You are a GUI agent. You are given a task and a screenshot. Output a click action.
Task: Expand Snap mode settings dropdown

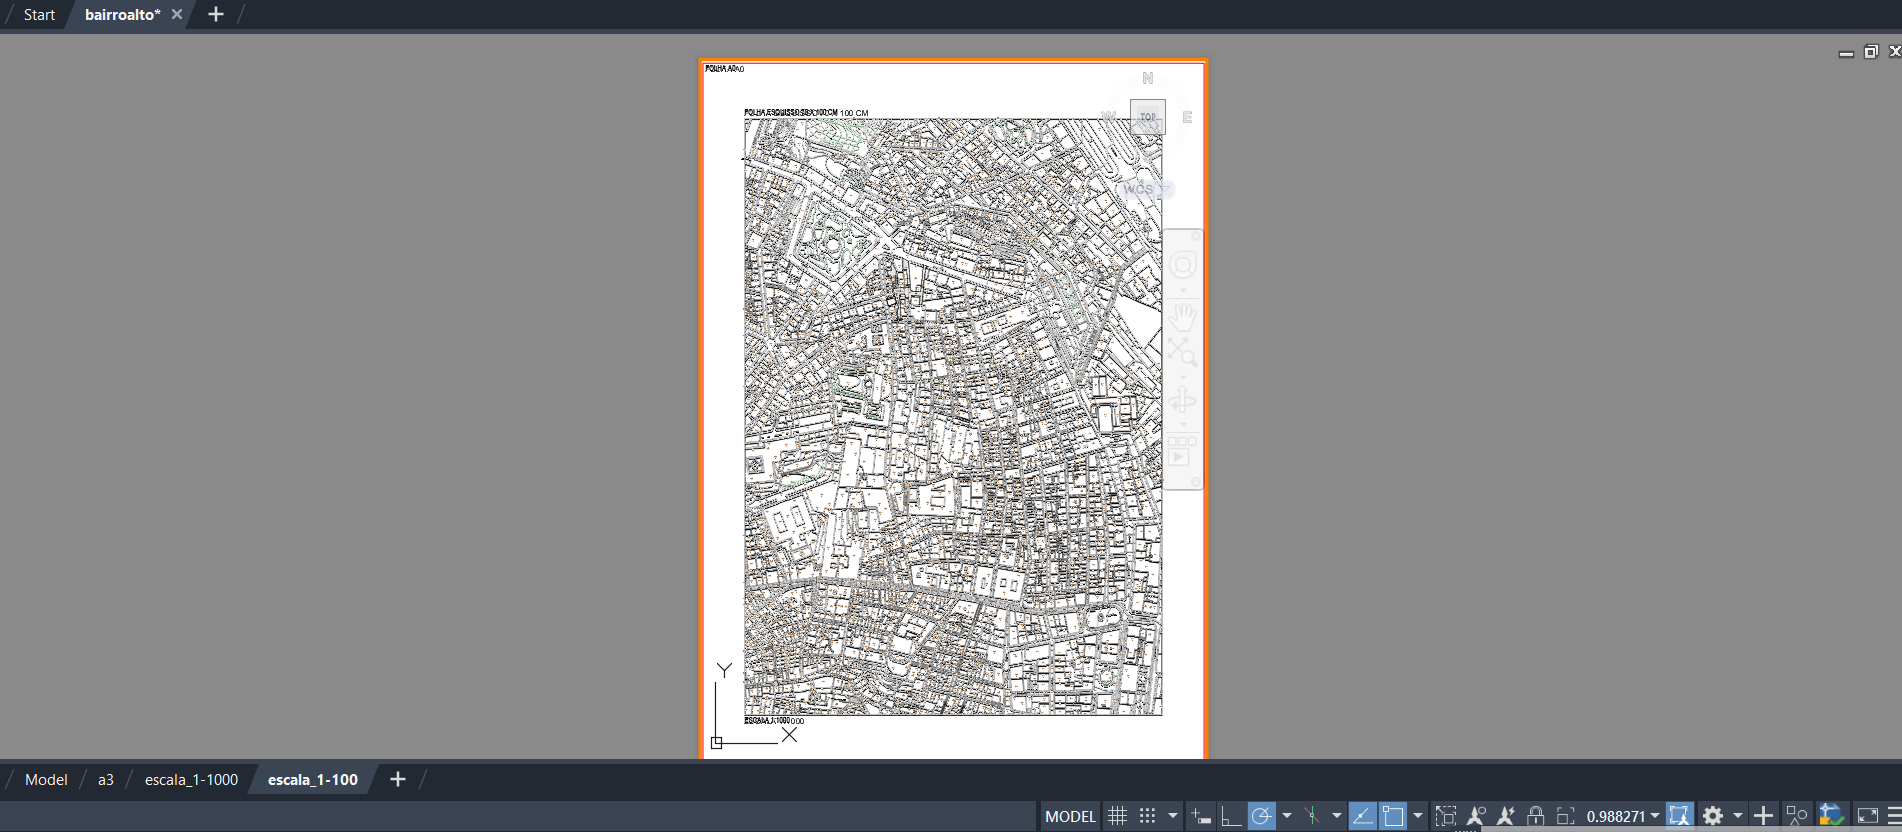(1173, 816)
